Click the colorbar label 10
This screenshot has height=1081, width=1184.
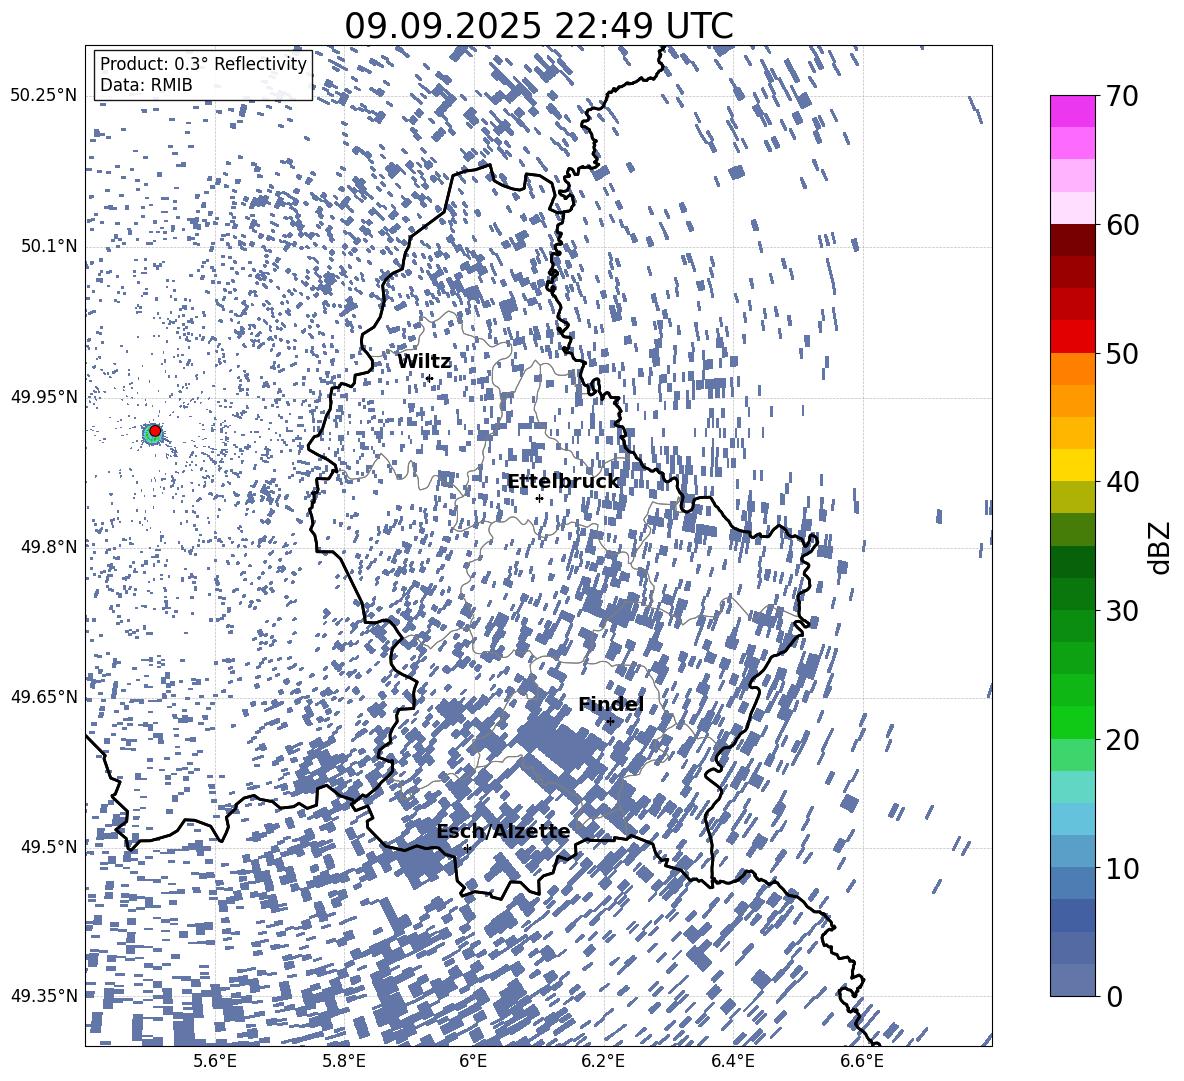point(1122,868)
